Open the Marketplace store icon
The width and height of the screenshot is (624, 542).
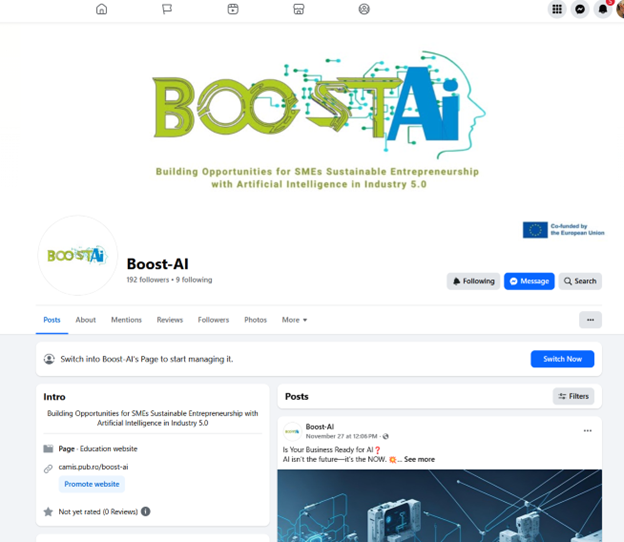298,9
